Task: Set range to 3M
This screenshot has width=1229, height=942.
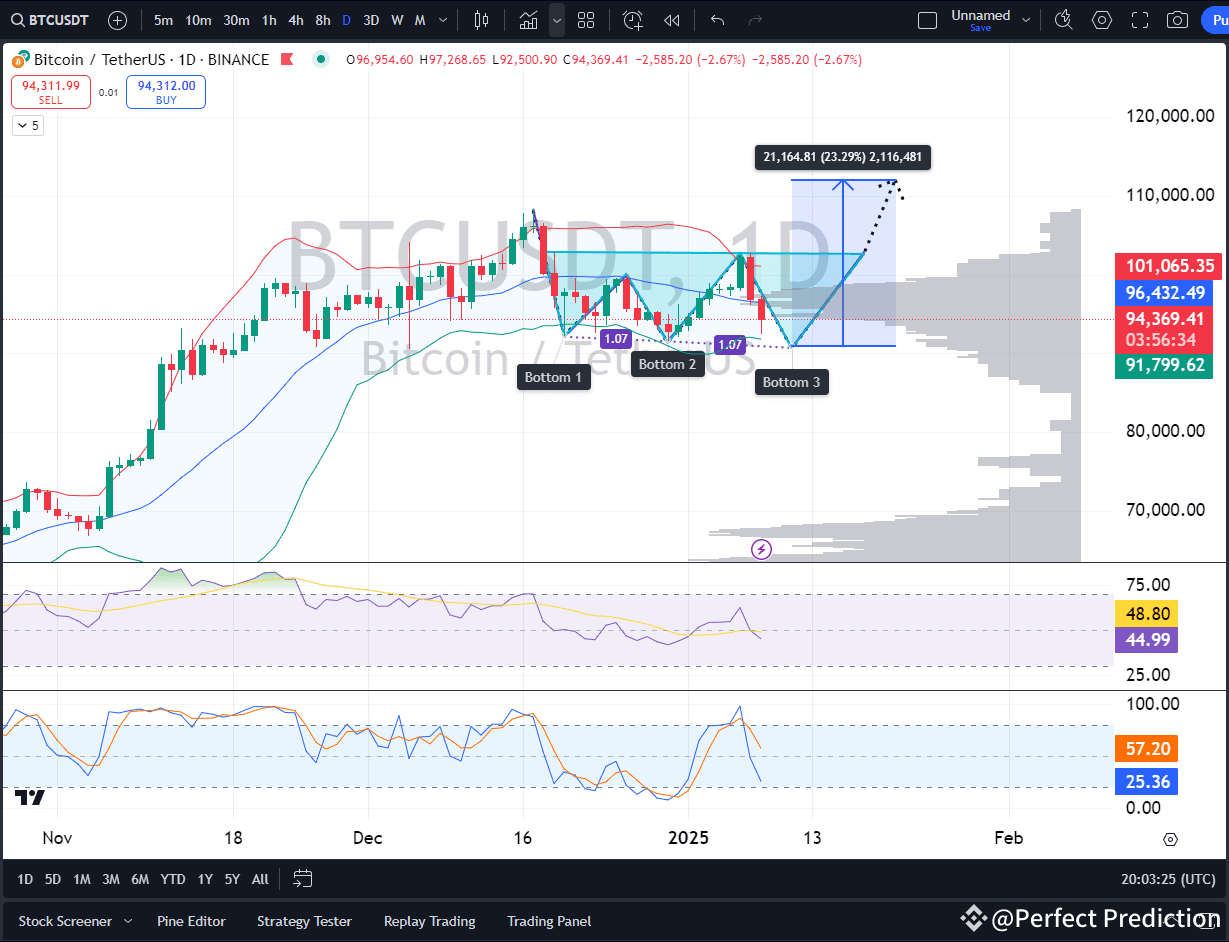Action: click(111, 879)
